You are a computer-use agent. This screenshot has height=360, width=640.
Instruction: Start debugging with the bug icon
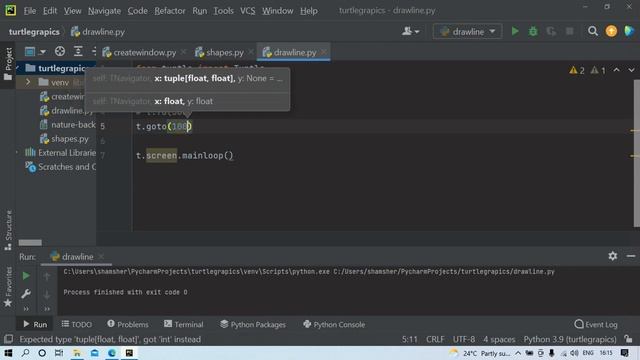[x=533, y=31]
